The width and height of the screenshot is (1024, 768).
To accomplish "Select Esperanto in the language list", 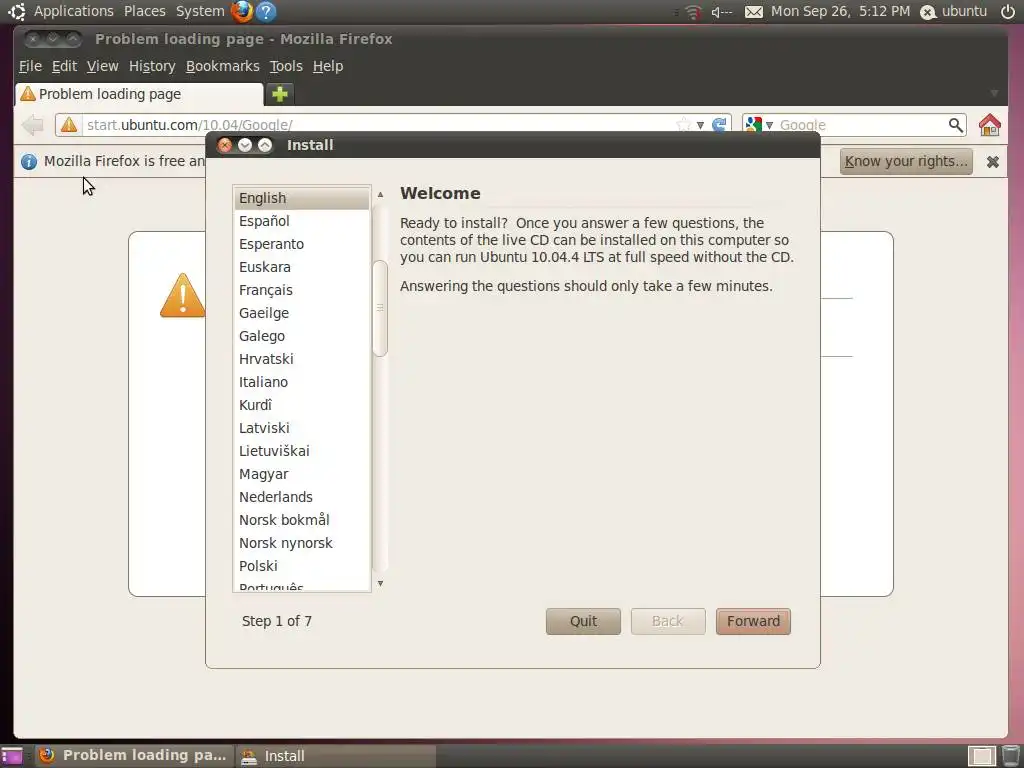I will [x=302, y=244].
